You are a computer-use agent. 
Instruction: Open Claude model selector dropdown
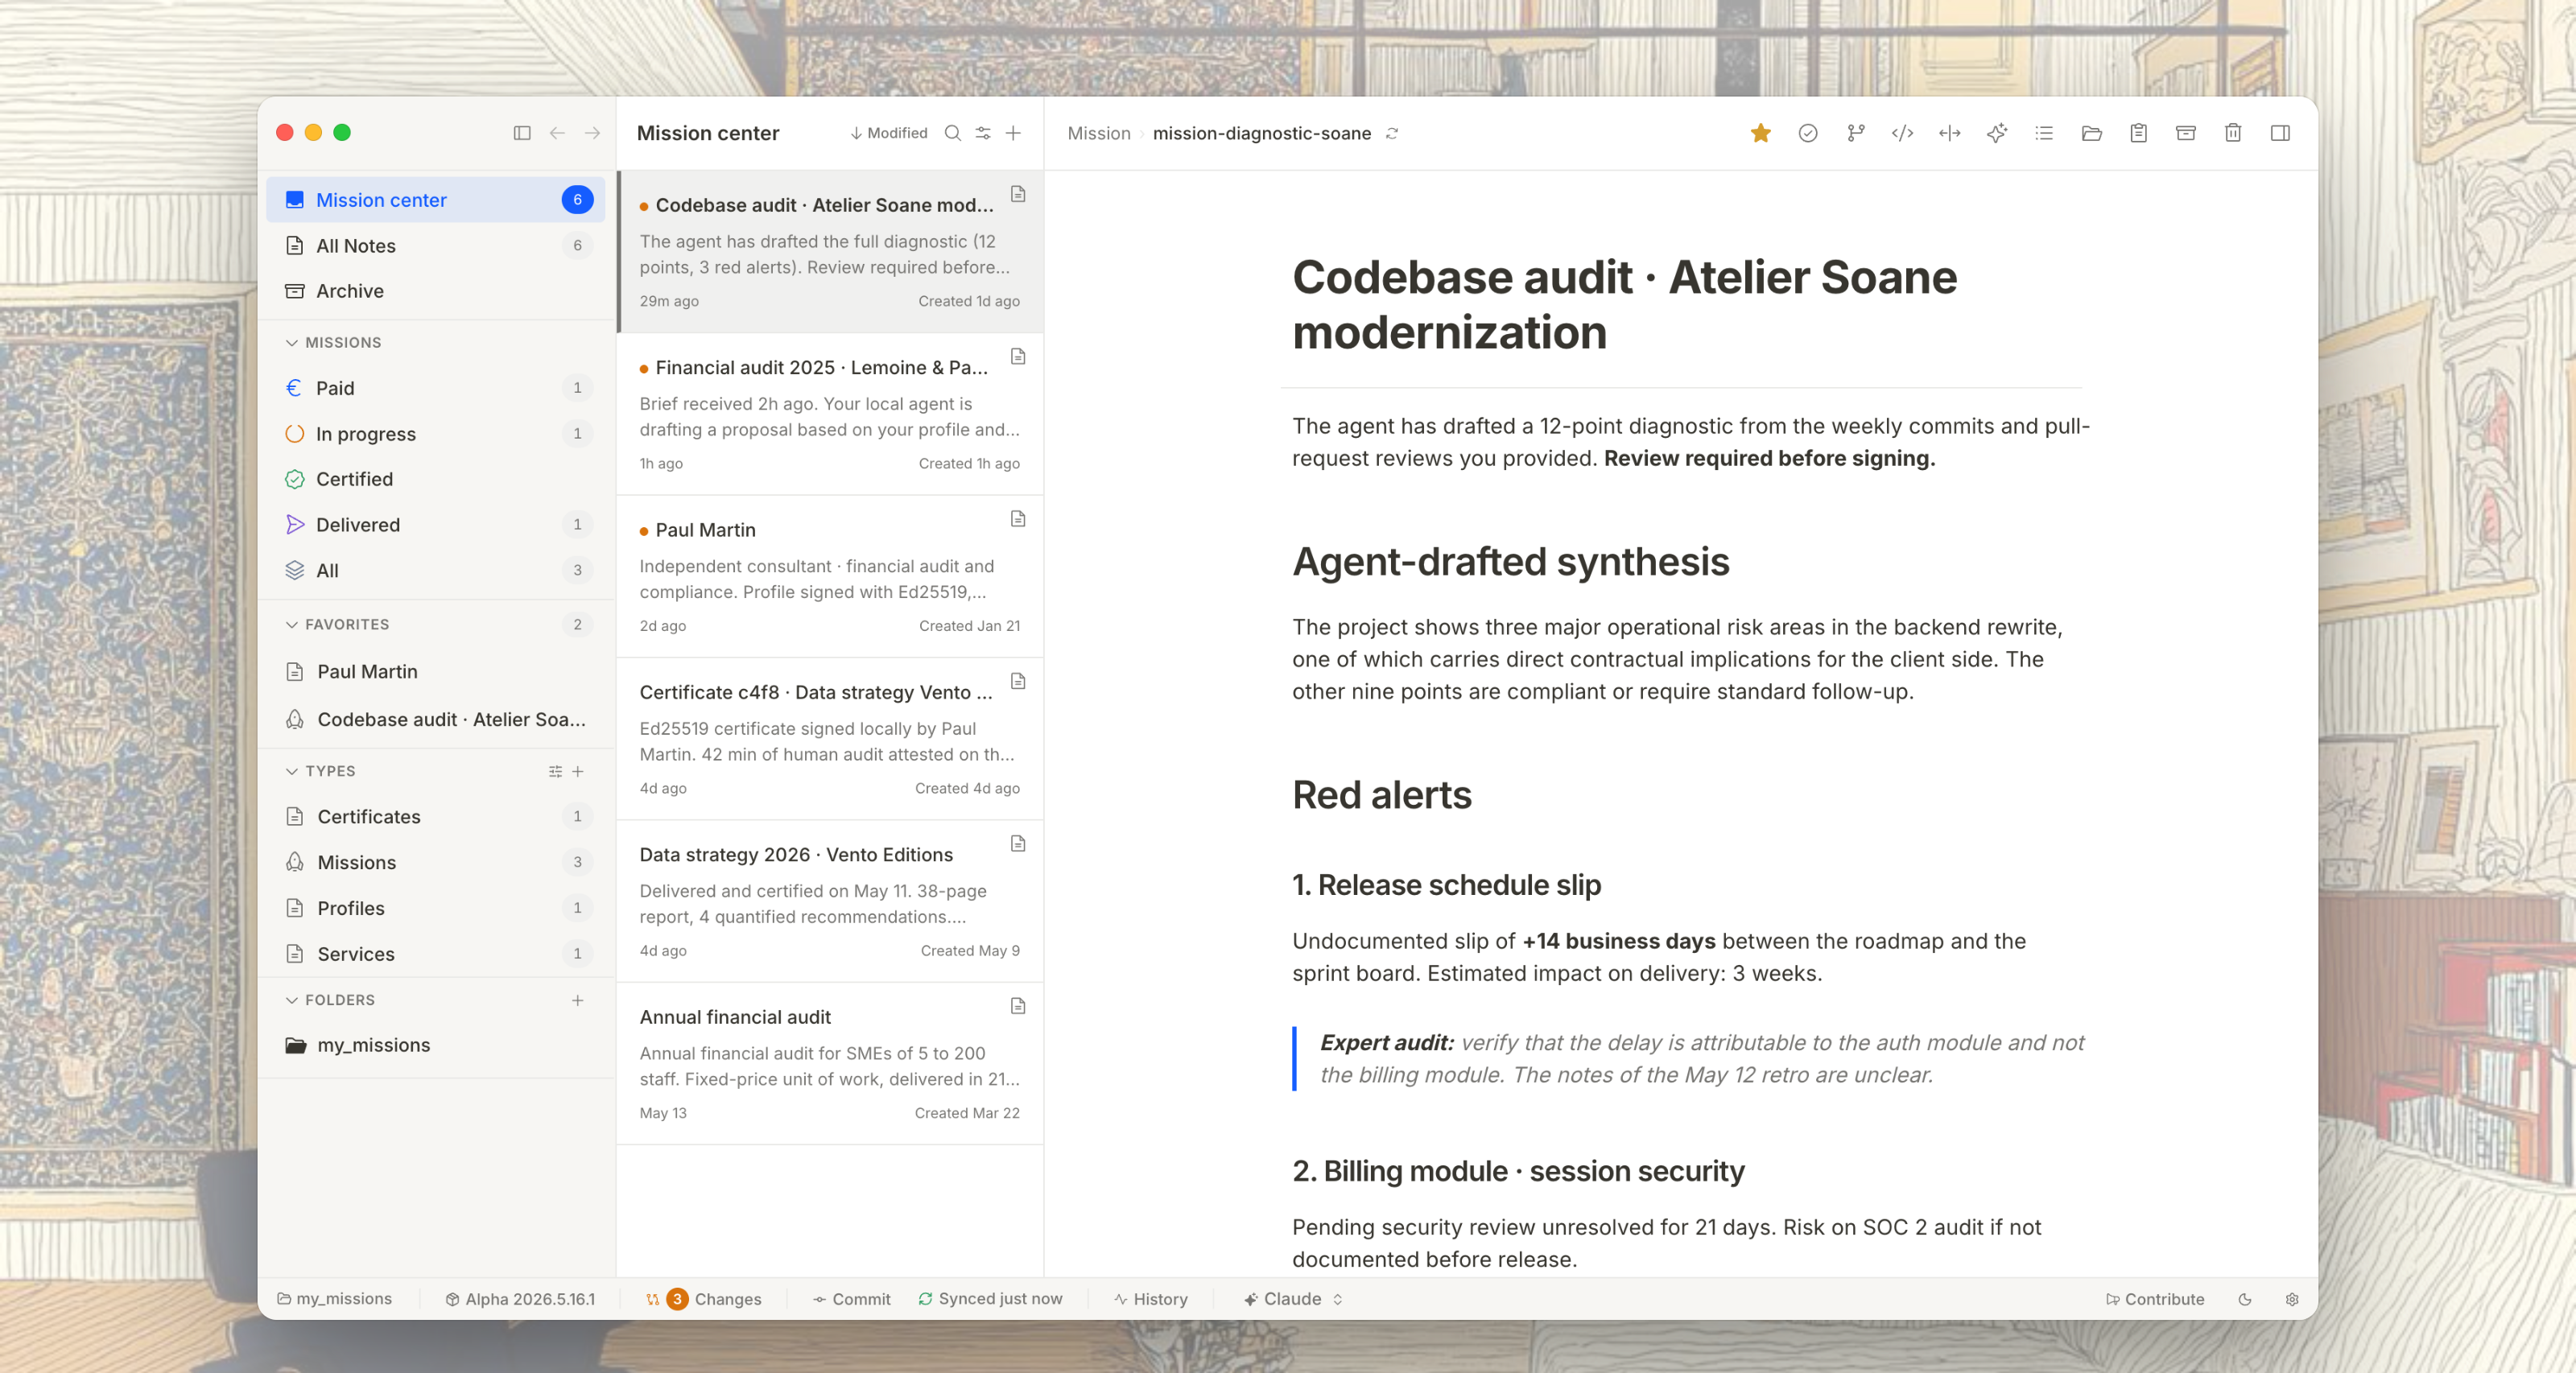1292,1299
